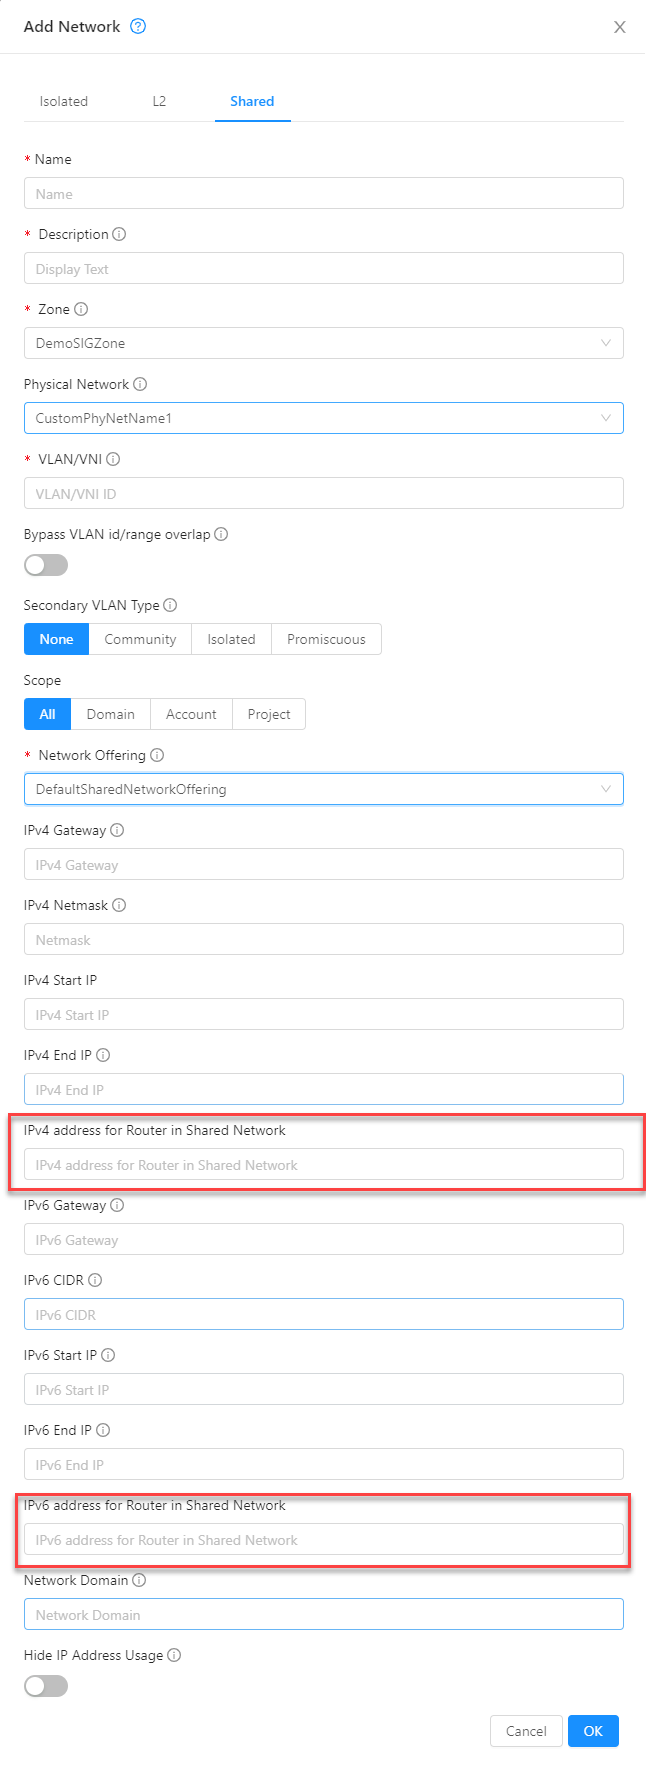Screen dimensions: 646x1775
Task: Open the Network Offering dropdown
Action: (x=324, y=789)
